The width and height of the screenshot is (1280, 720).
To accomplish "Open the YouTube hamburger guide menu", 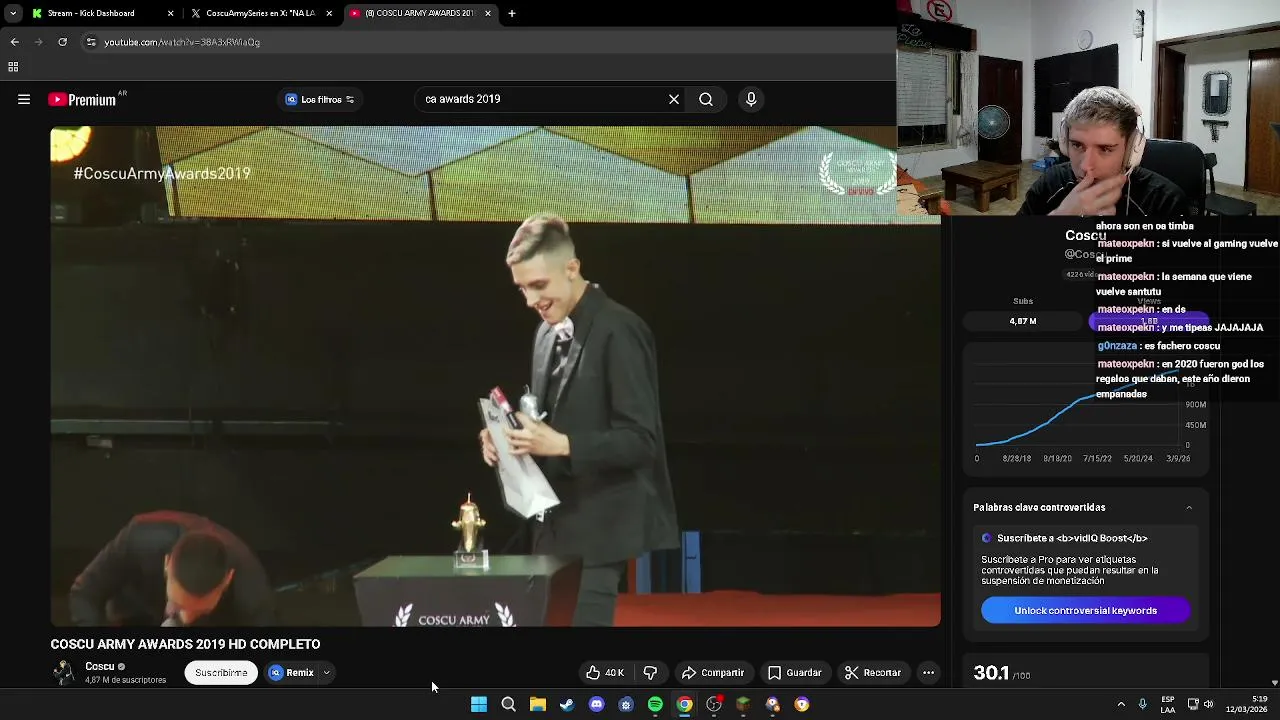I will pos(24,99).
